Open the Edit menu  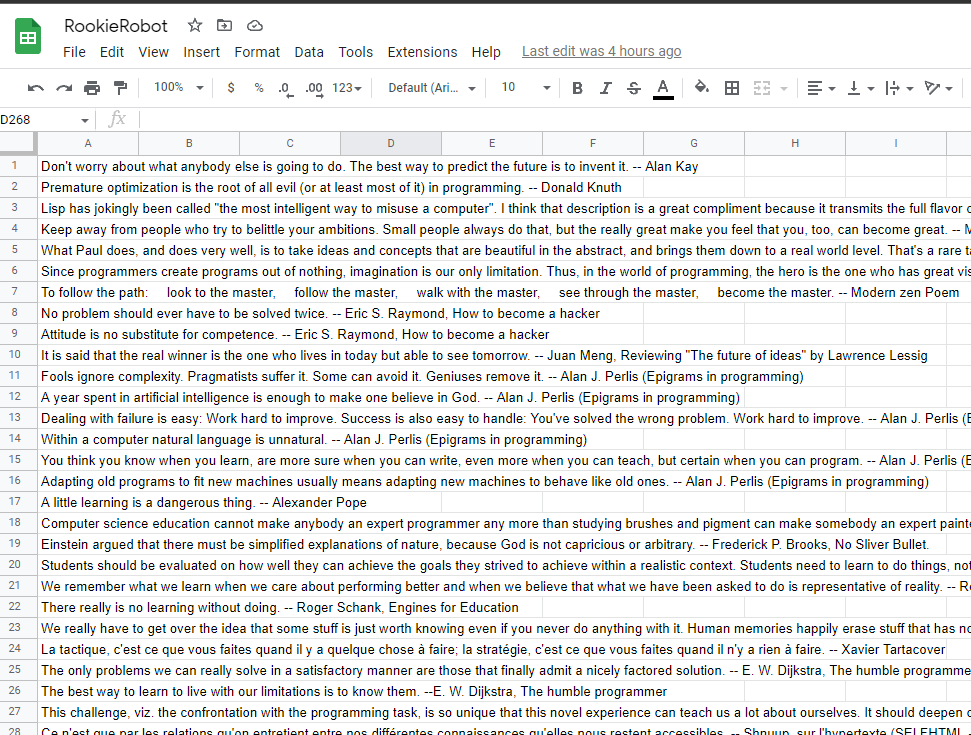112,52
